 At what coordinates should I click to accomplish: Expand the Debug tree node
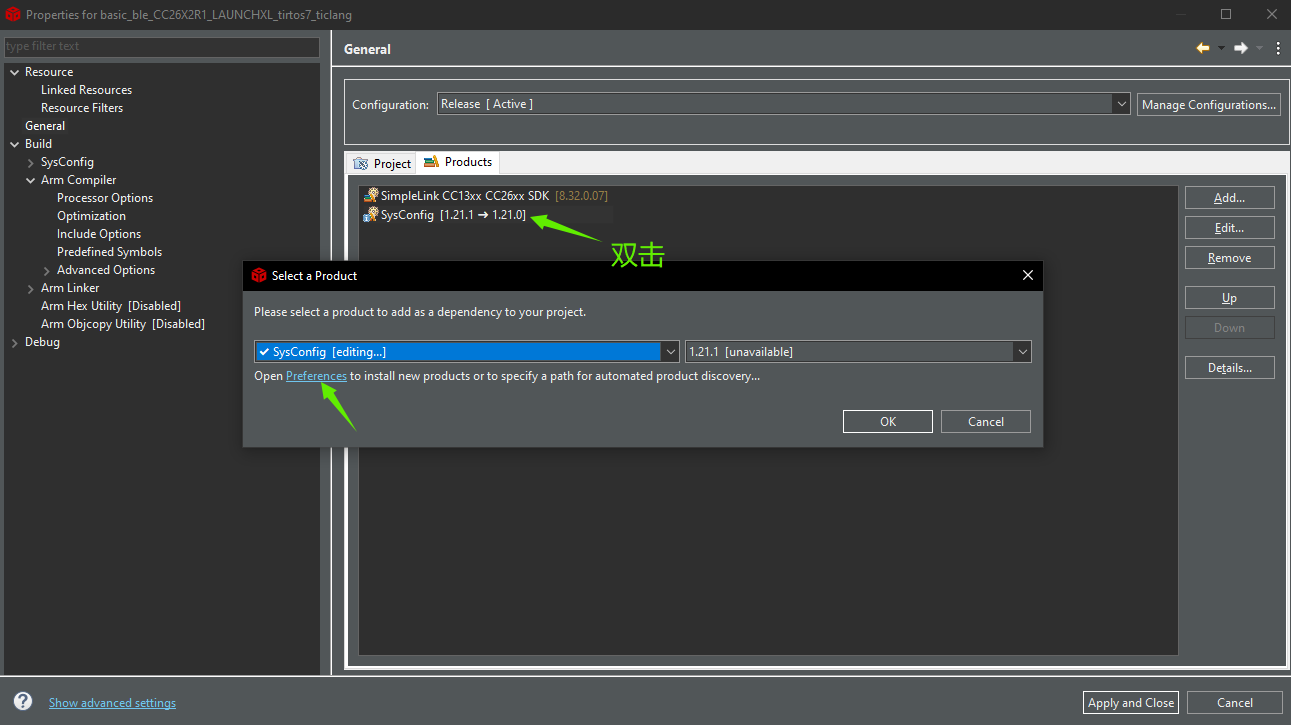coord(15,342)
